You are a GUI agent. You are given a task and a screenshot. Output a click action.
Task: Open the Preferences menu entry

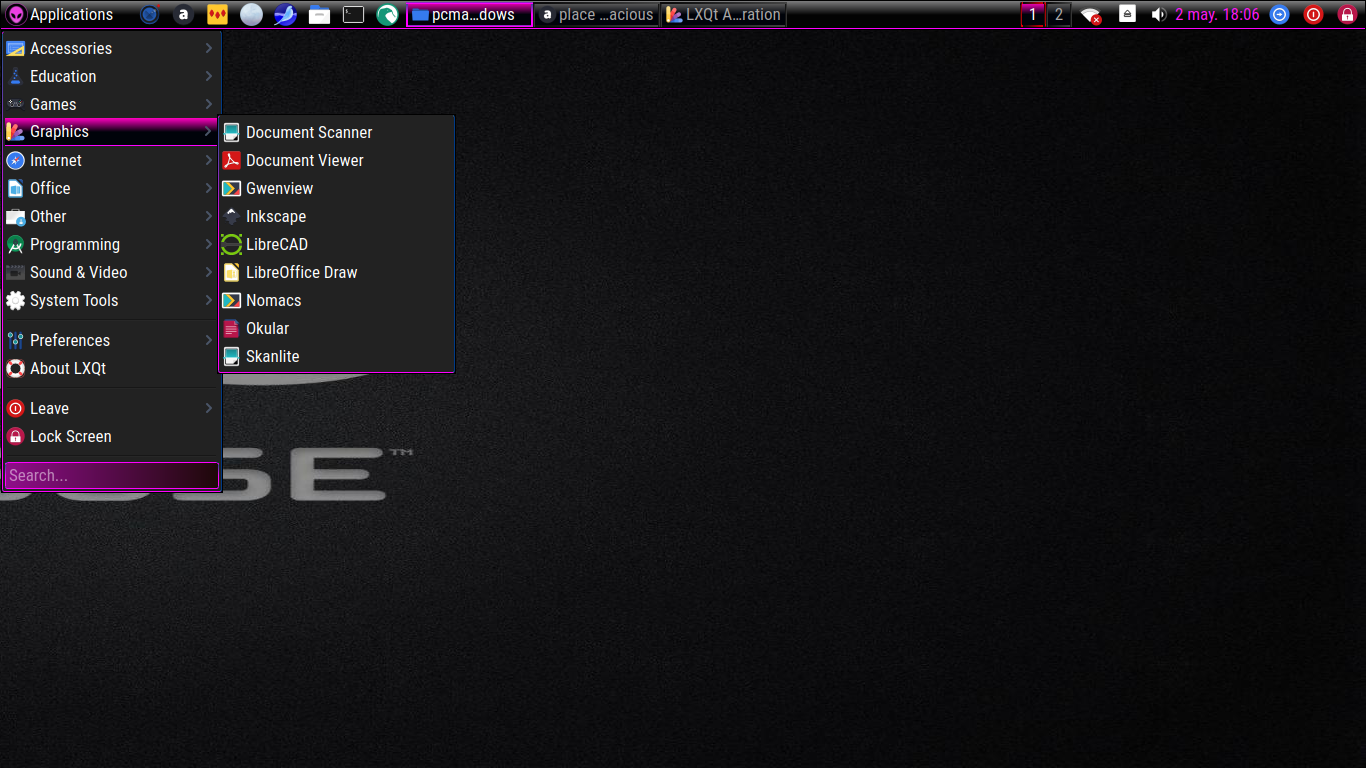coord(111,340)
